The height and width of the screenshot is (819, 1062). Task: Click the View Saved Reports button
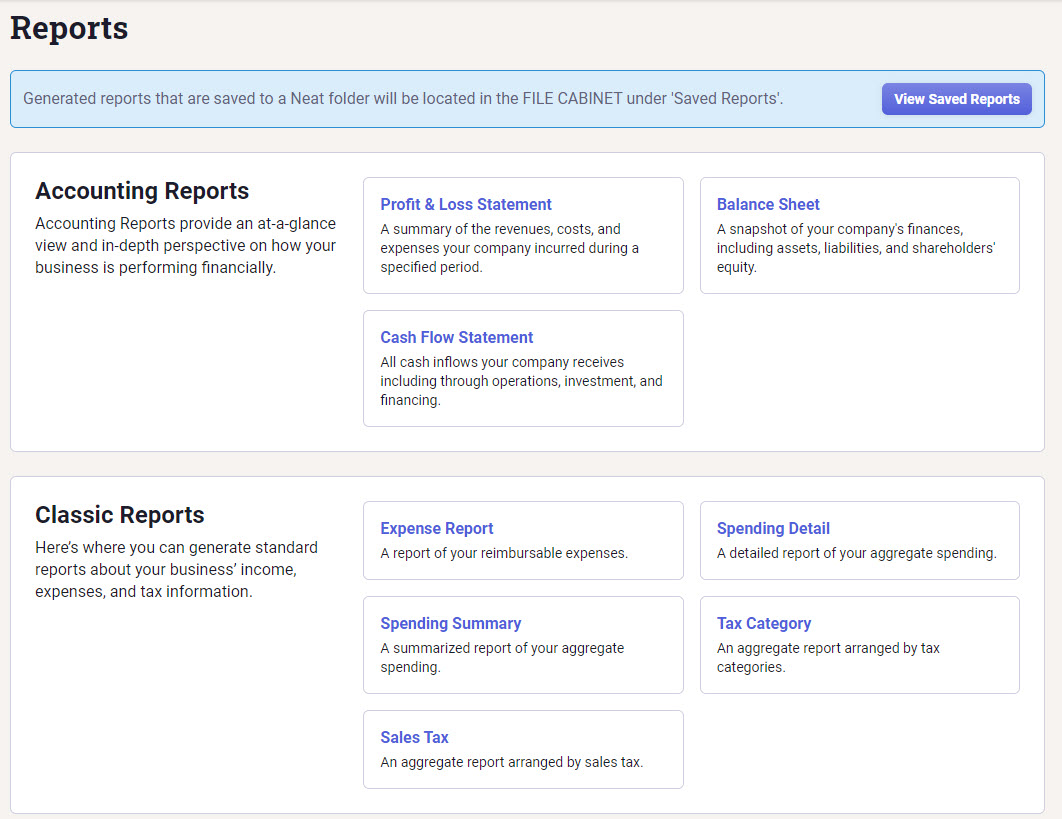click(956, 99)
